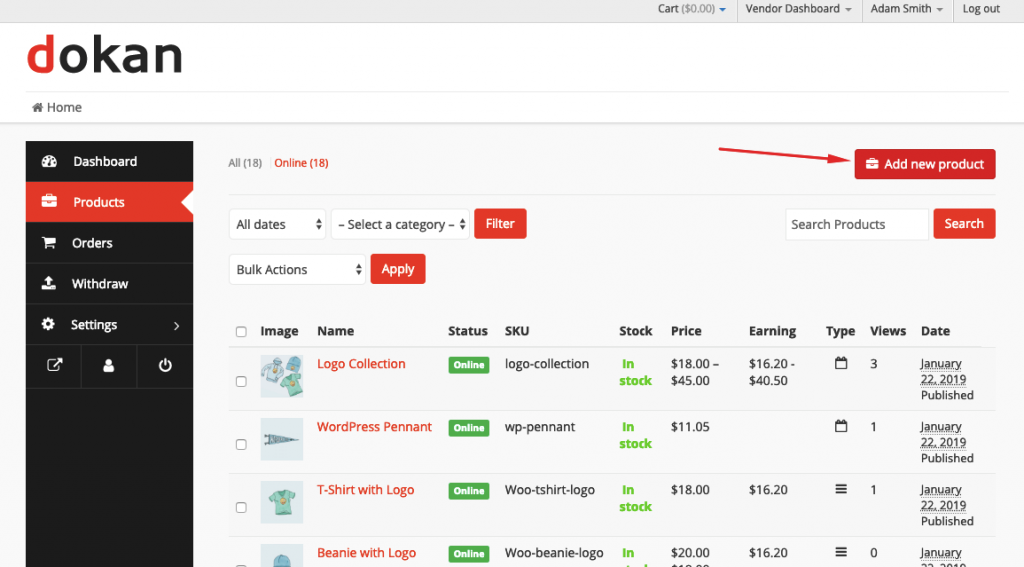Click the $16.20 - $40.50 earning cell
Image resolution: width=1024 pixels, height=567 pixels.
pyautogui.click(x=772, y=372)
